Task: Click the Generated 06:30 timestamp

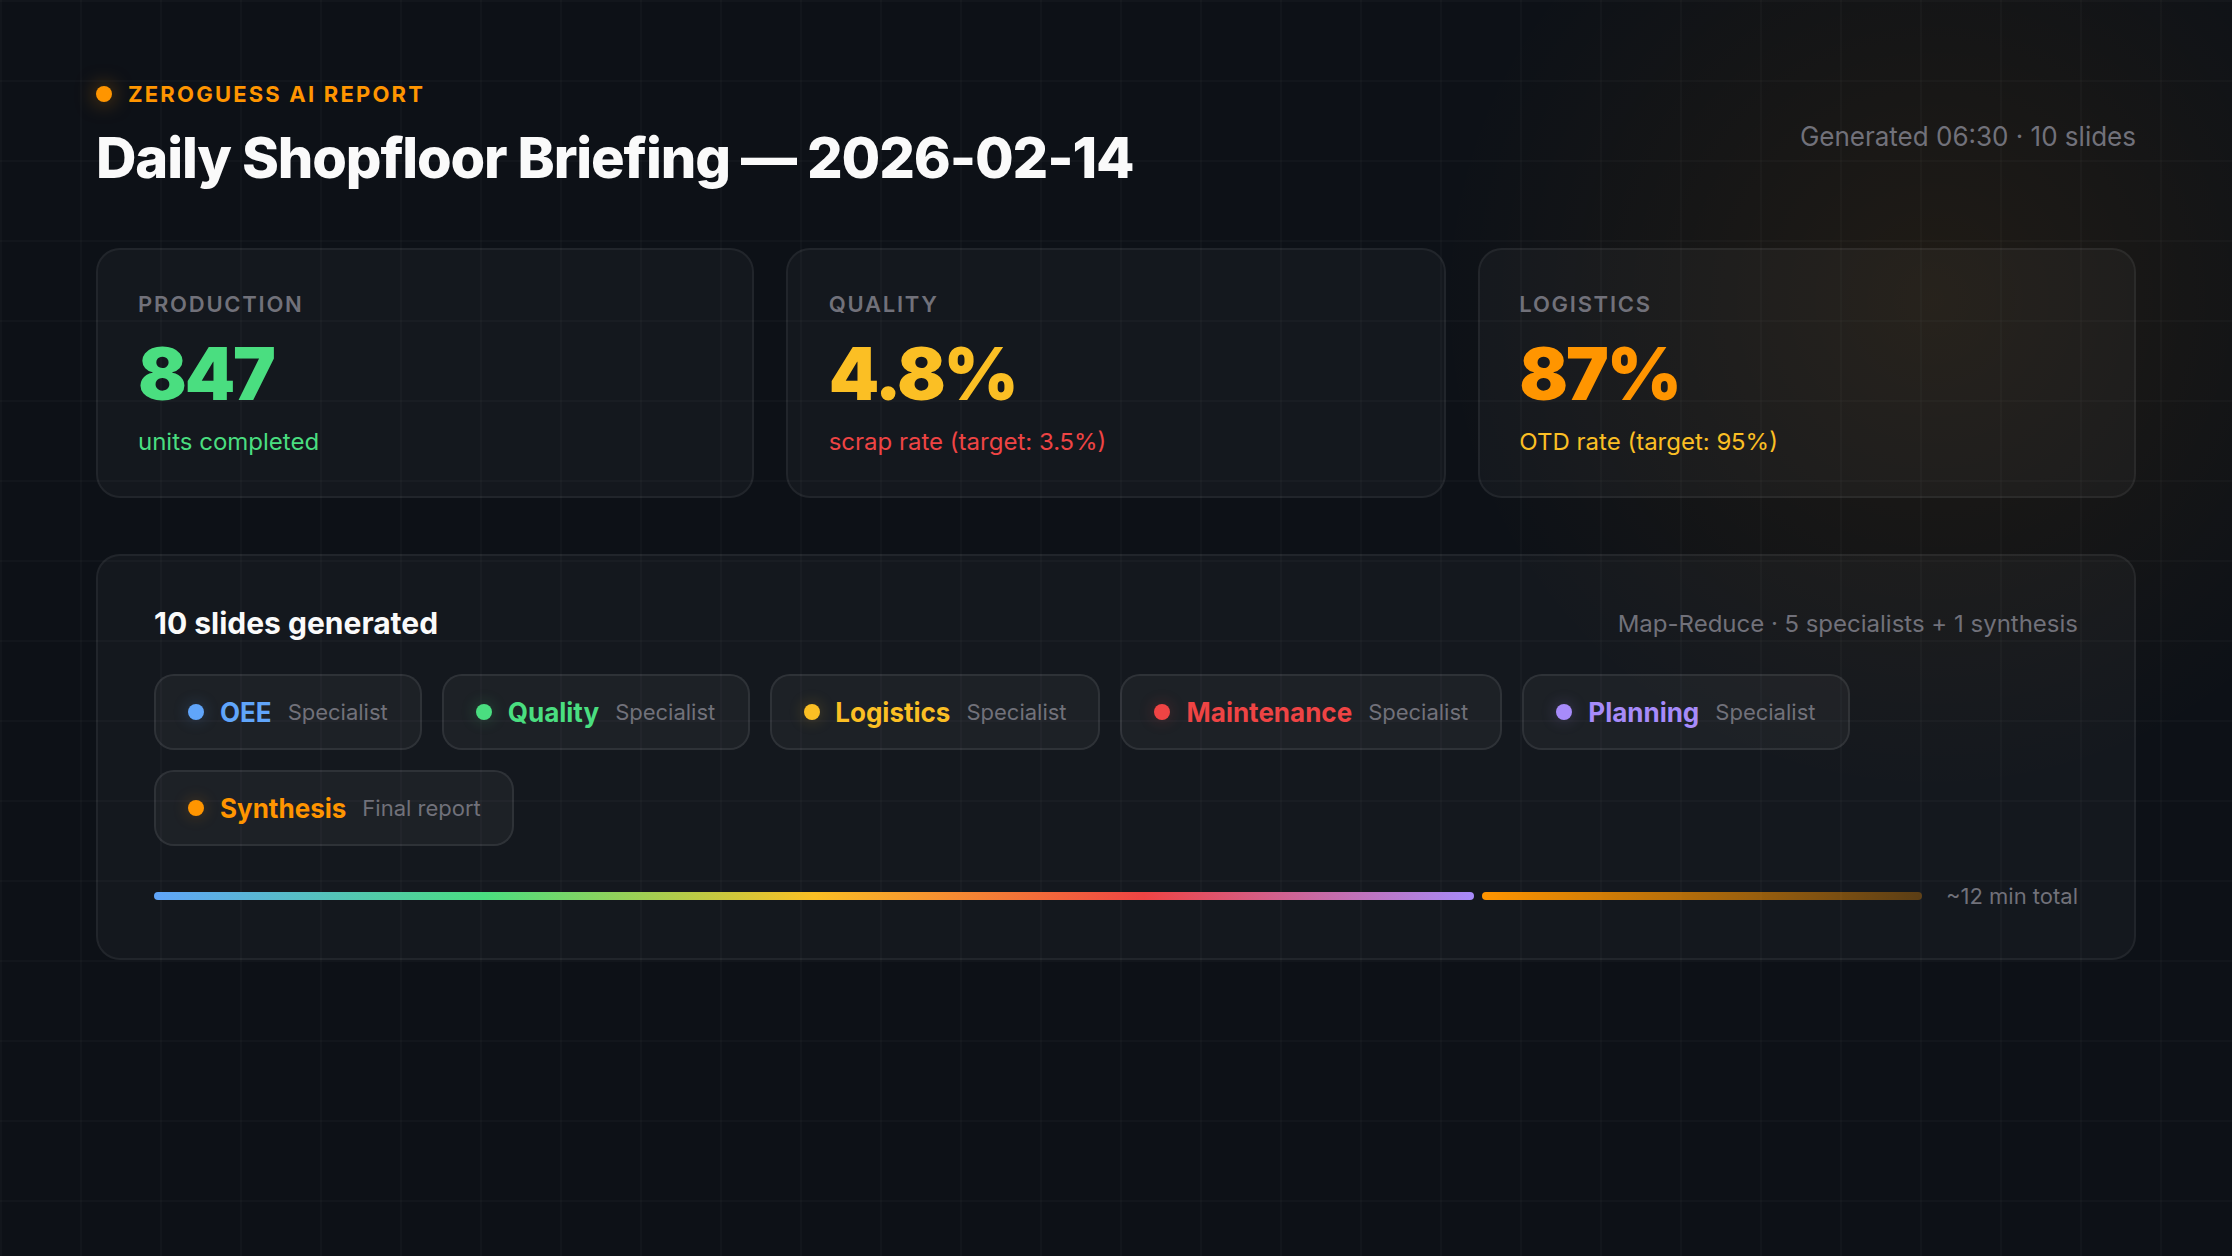Action: [1966, 137]
